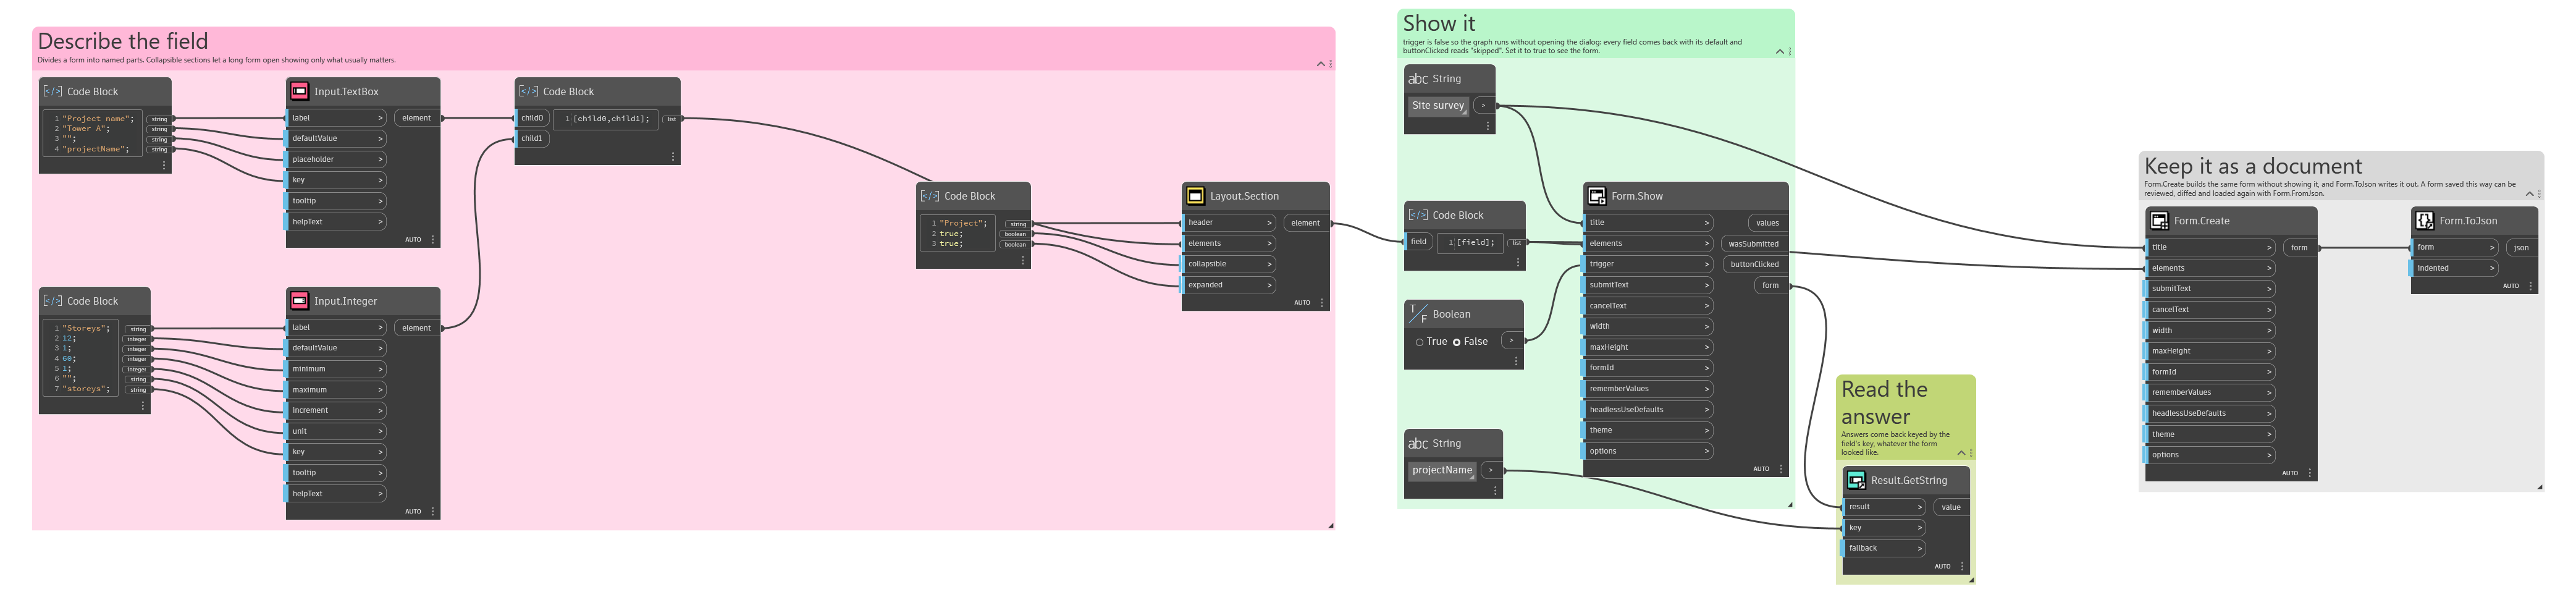Open the theme port chevron on Form.Create
The width and height of the screenshot is (2576, 592).
(2270, 435)
